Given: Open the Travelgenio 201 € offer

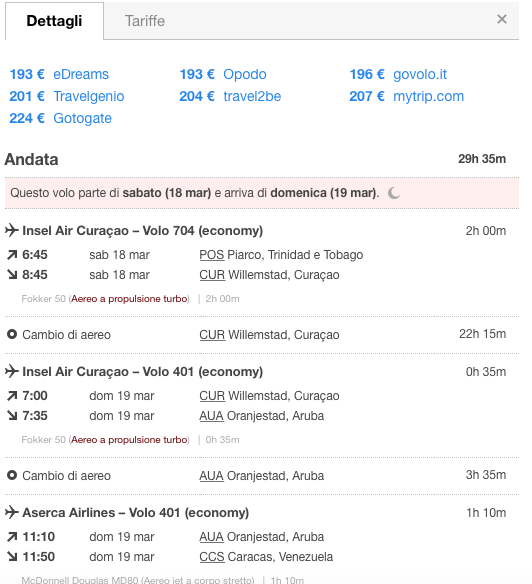Looking at the screenshot, I should click(x=67, y=96).
